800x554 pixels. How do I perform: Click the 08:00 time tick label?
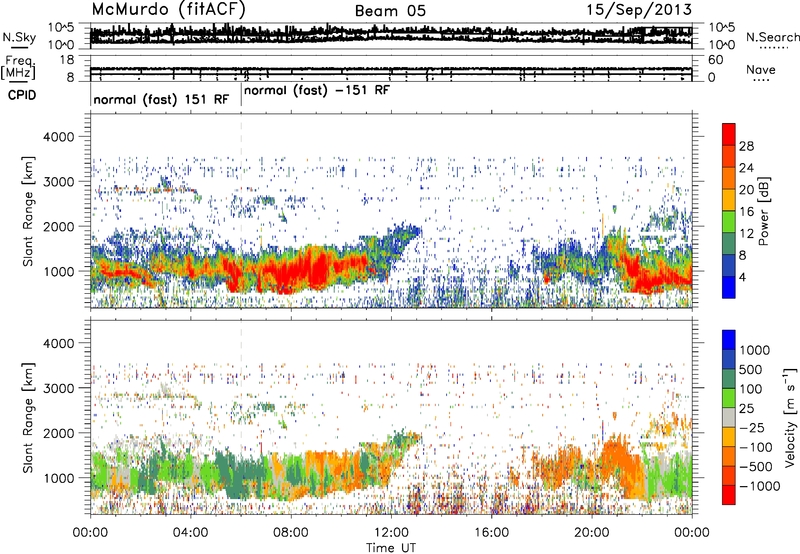point(290,533)
